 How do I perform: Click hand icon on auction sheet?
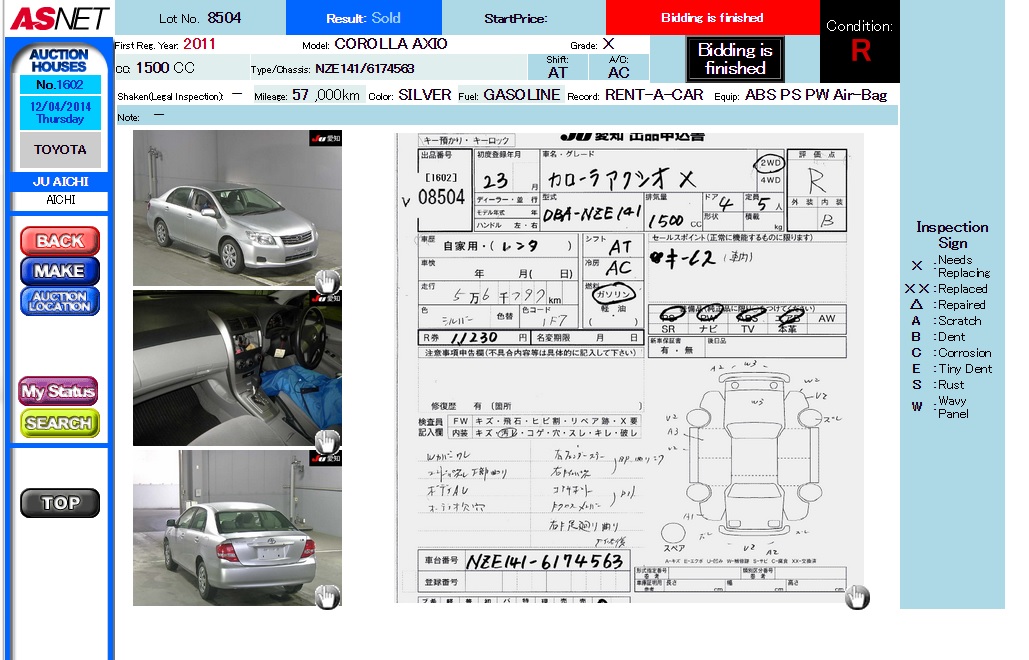857,597
